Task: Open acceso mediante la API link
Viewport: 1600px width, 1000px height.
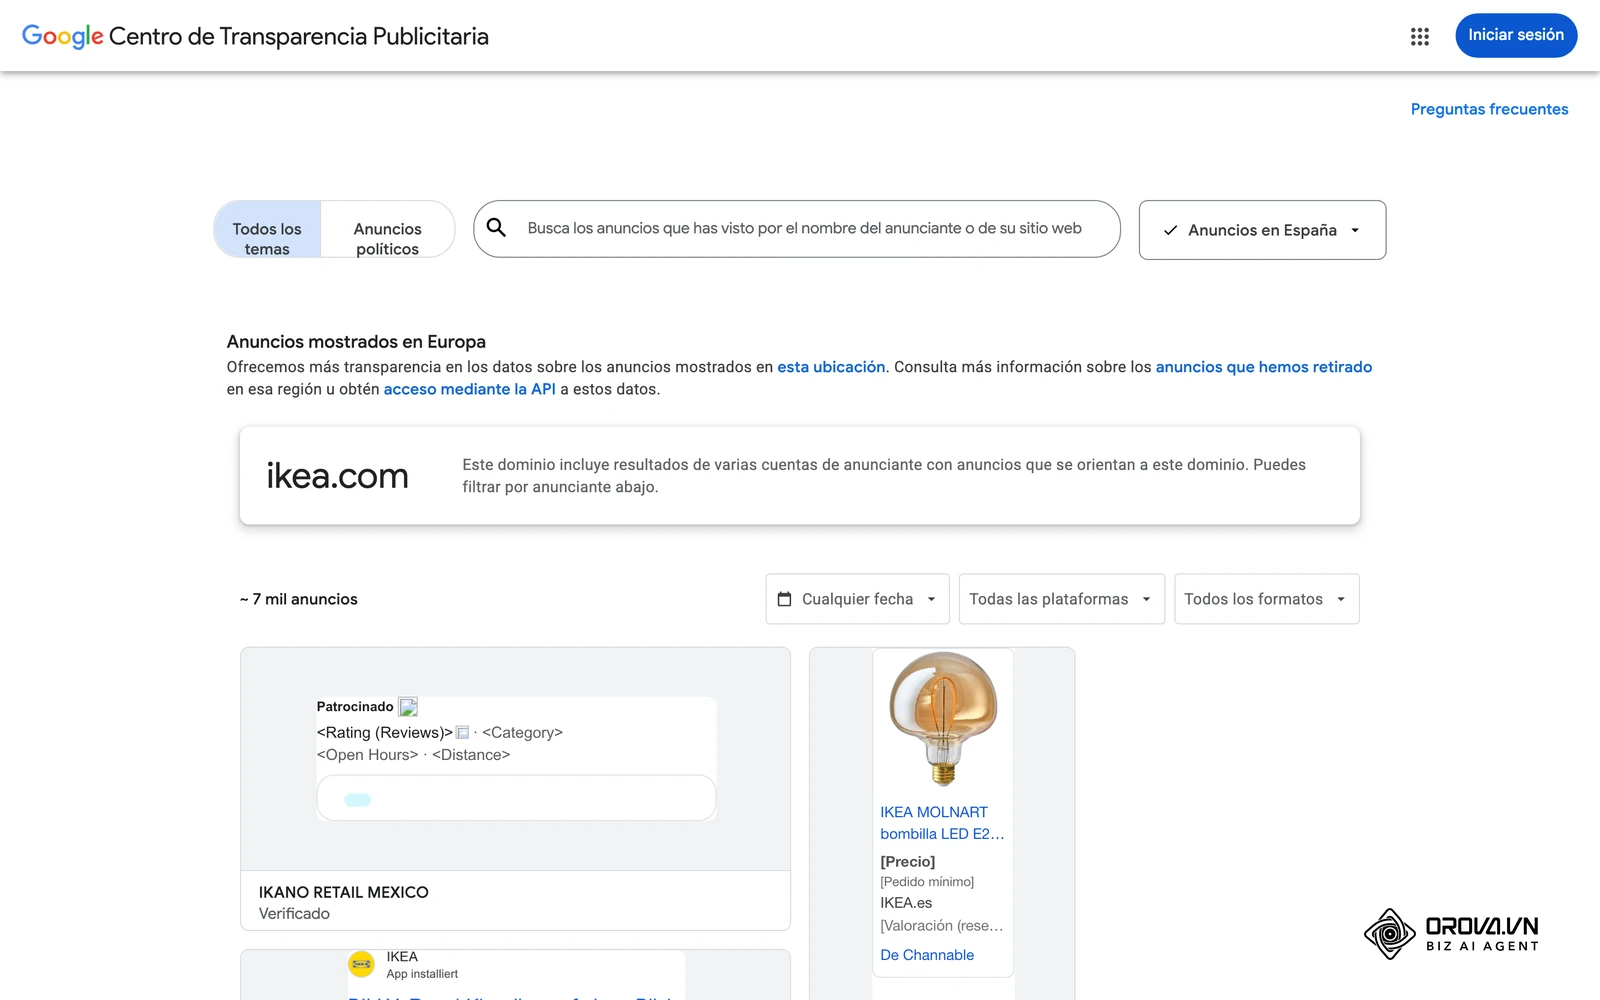Action: tap(469, 389)
